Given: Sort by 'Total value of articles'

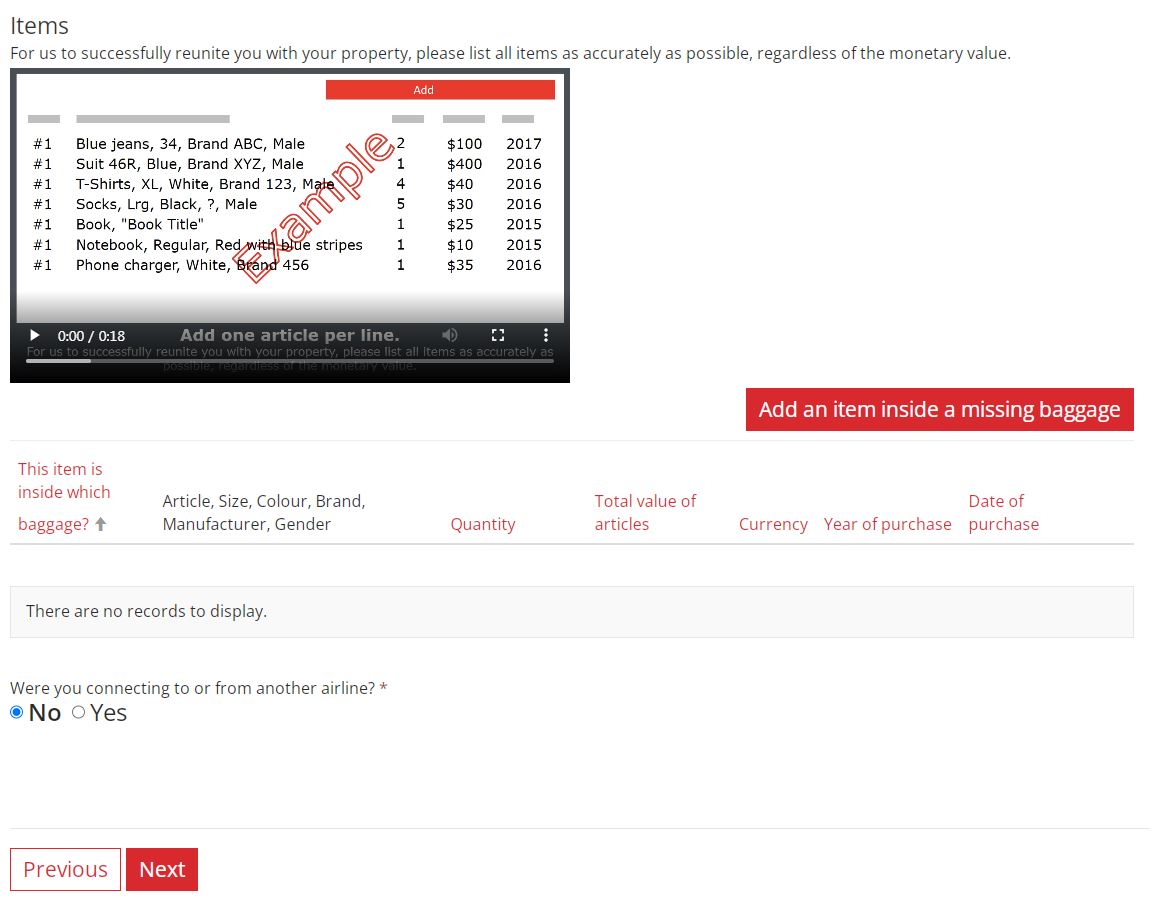Looking at the screenshot, I should (645, 513).
